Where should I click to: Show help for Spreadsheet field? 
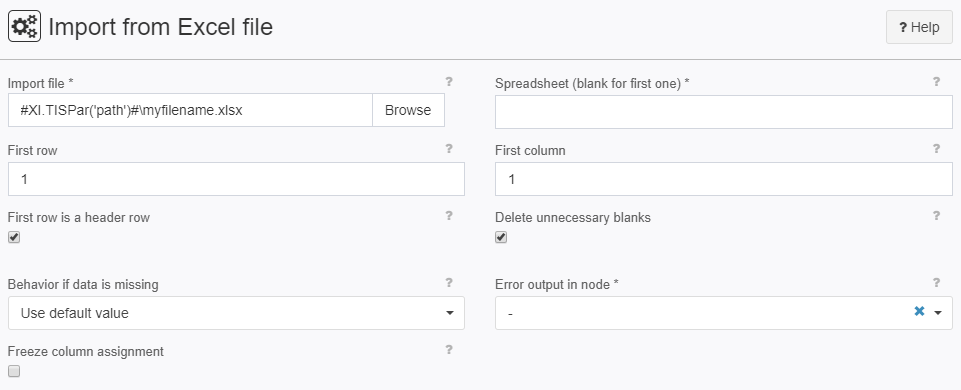click(936, 81)
